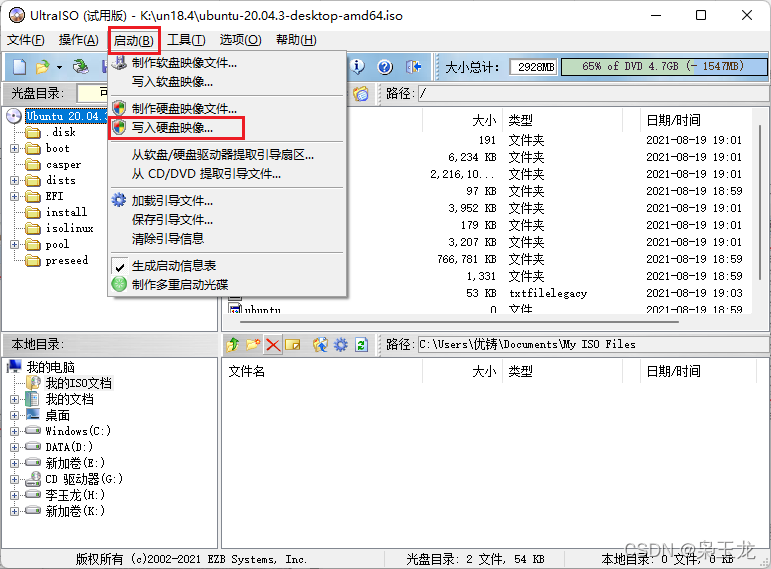Viewport: 771px width, 569px height.
Task: Click the add files icon in local toolbar
Action: [x=320, y=345]
